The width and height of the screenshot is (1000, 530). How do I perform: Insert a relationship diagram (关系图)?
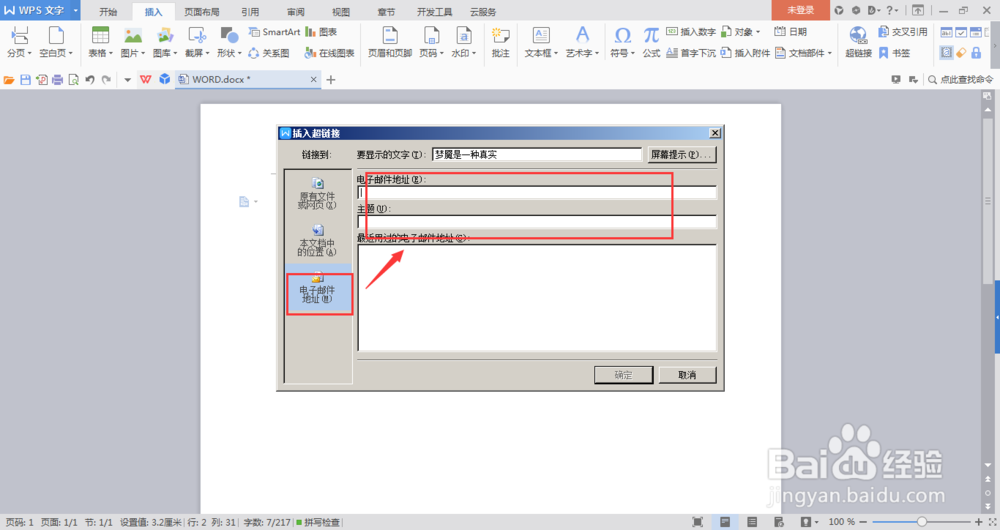coord(268,53)
